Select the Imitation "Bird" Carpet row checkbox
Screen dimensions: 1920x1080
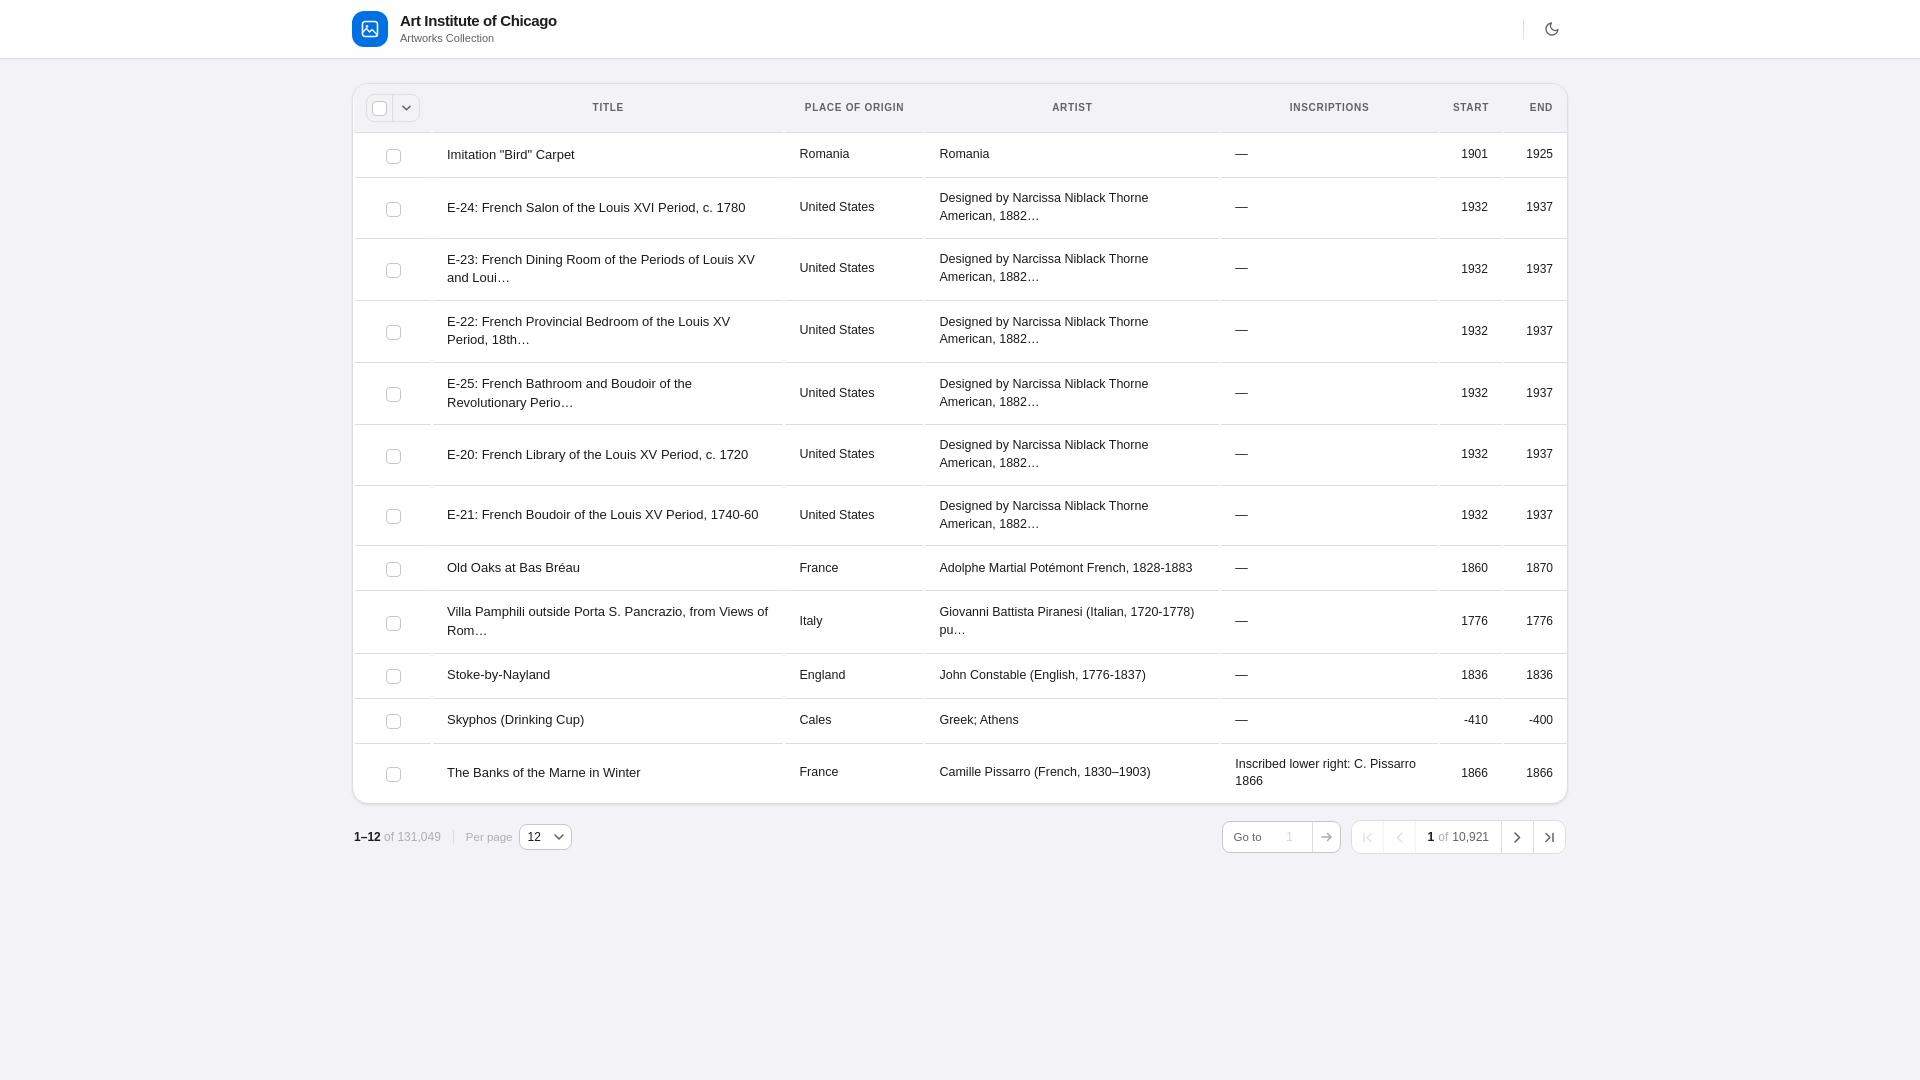point(393,156)
